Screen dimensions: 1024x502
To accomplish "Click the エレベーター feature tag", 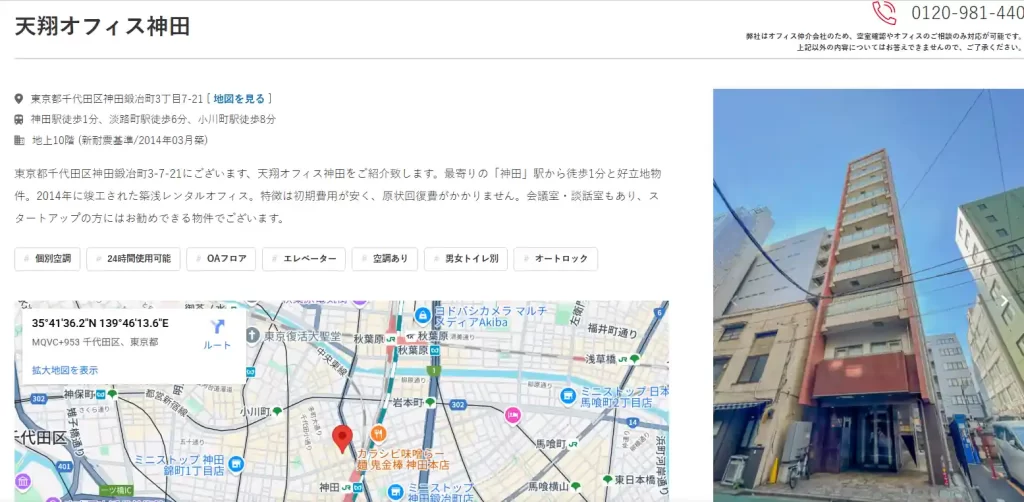I will coord(304,259).
